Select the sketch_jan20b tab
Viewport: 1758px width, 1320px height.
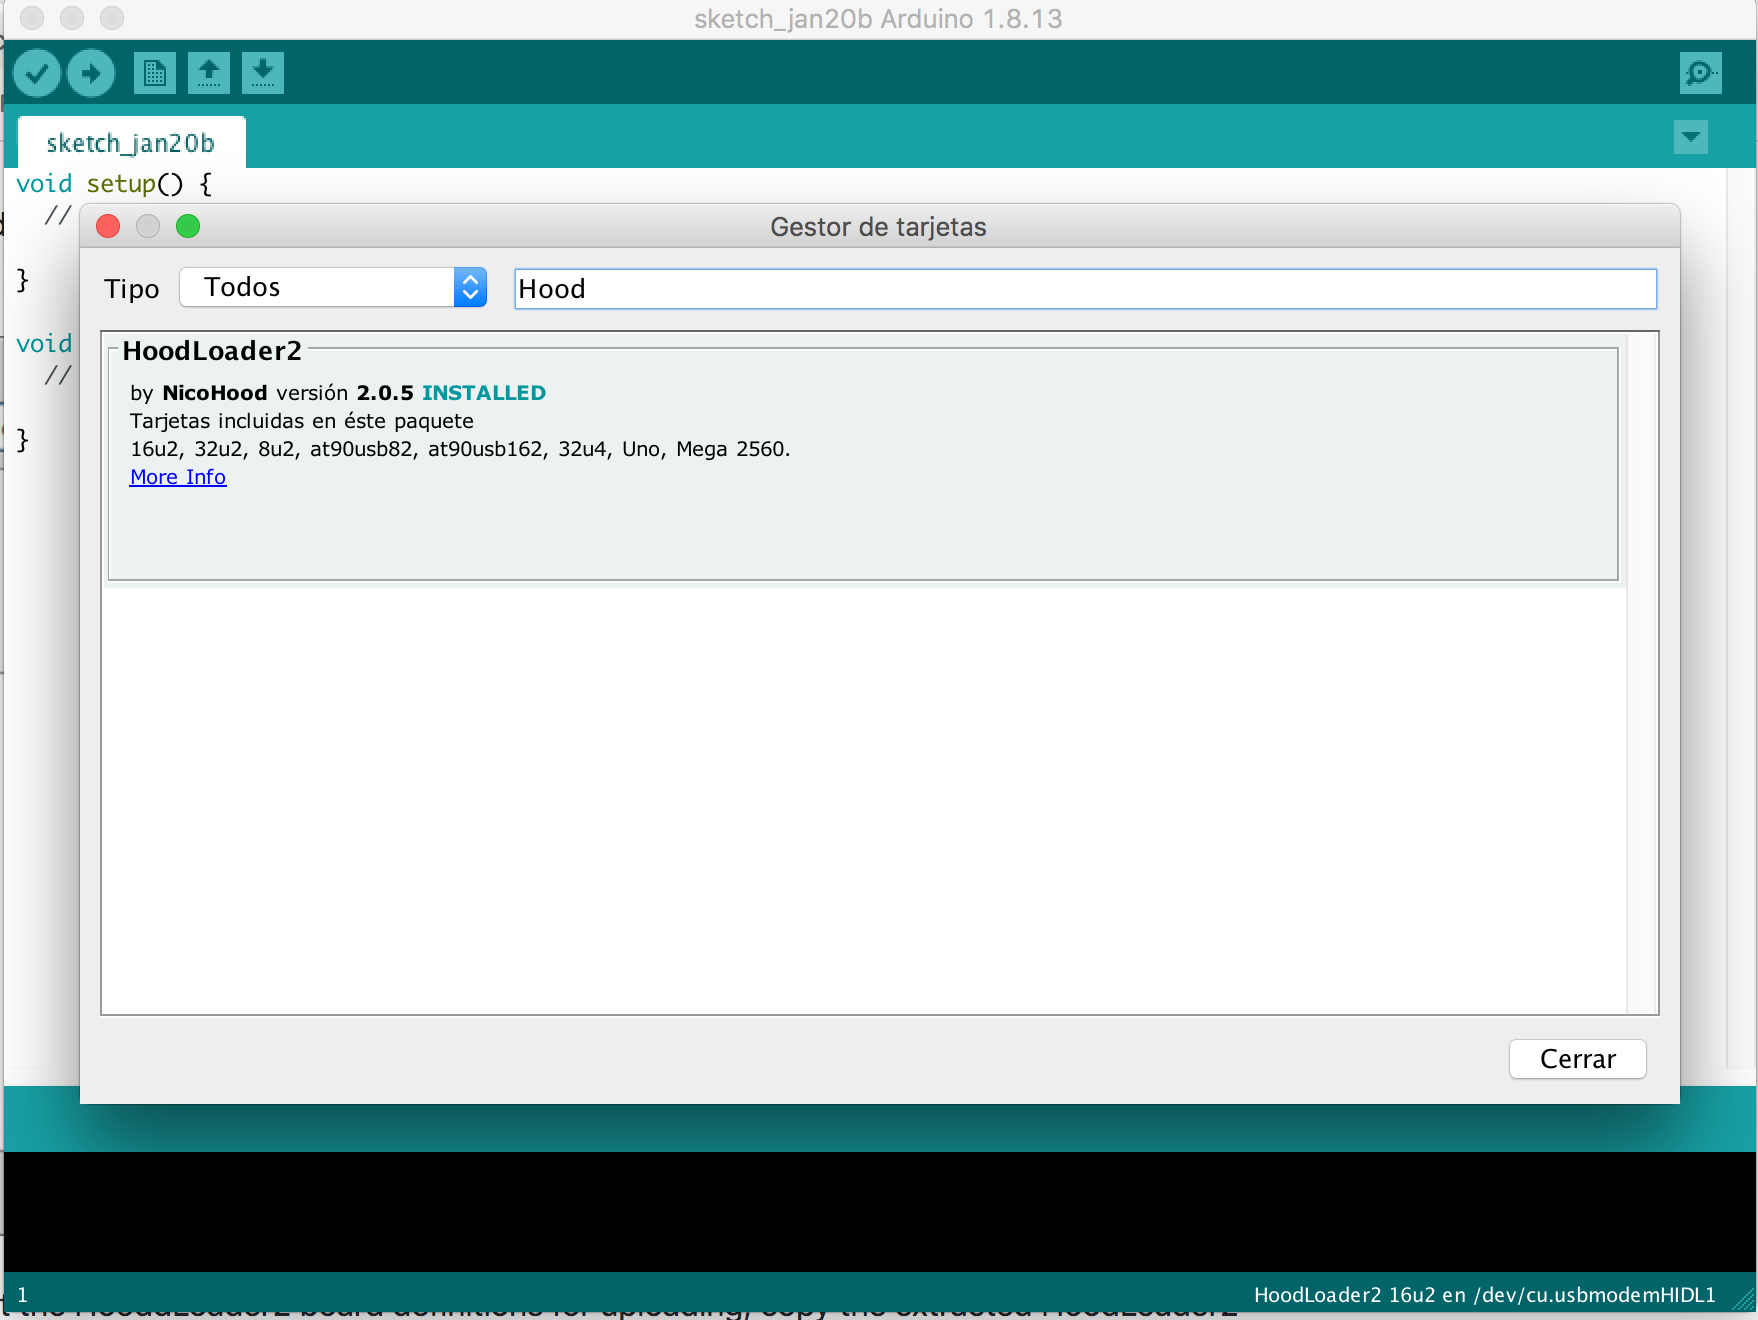(x=131, y=143)
